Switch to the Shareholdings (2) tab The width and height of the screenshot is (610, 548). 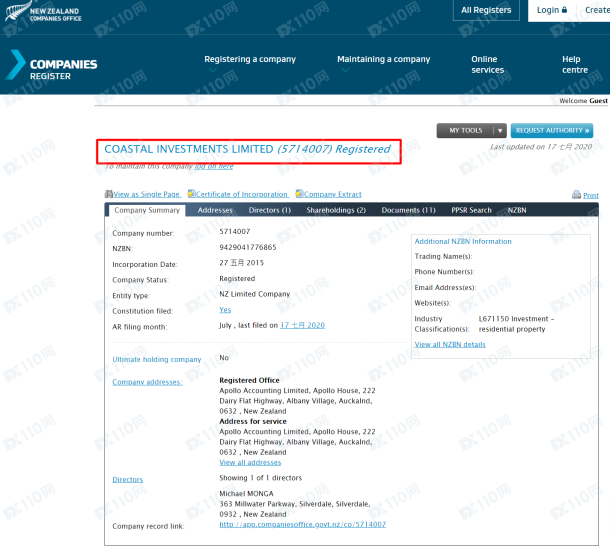(x=336, y=210)
